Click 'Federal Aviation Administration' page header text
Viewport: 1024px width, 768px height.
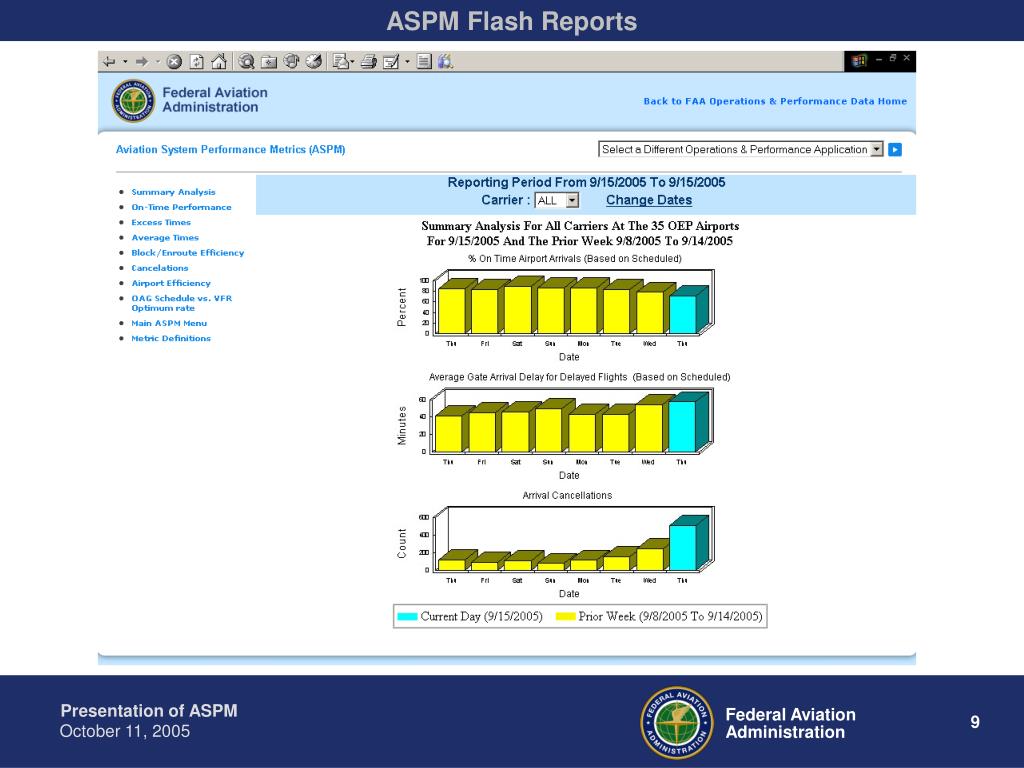pyautogui.click(x=215, y=100)
